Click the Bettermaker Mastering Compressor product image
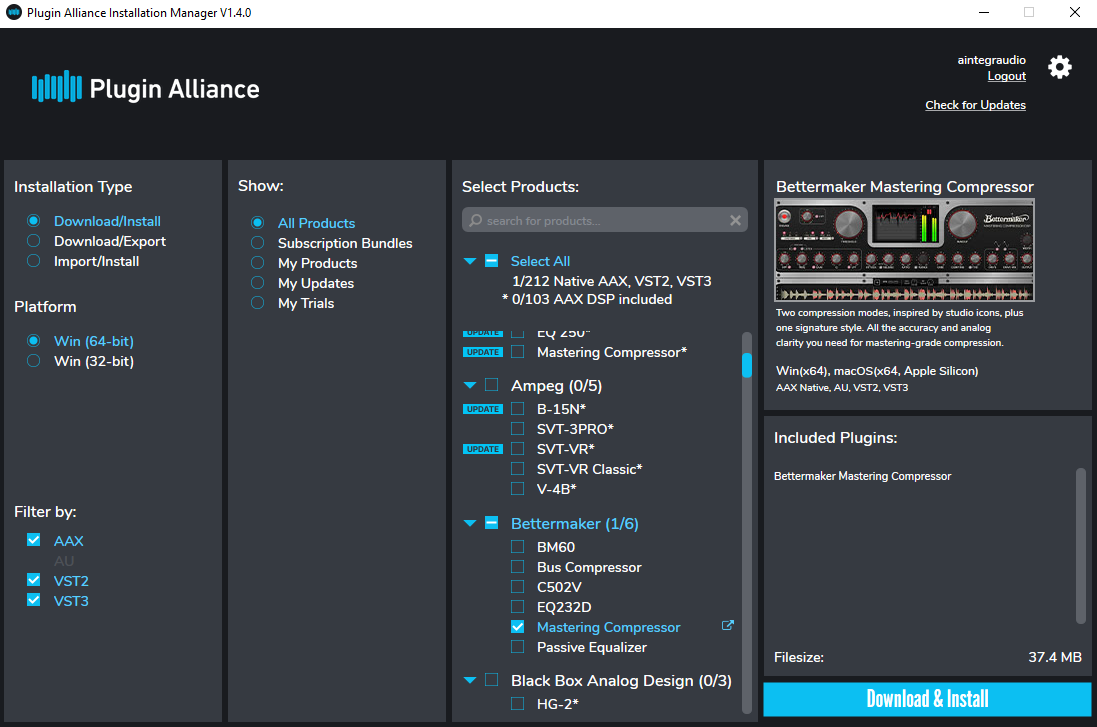Screen dimensions: 1097x727 click(903, 249)
